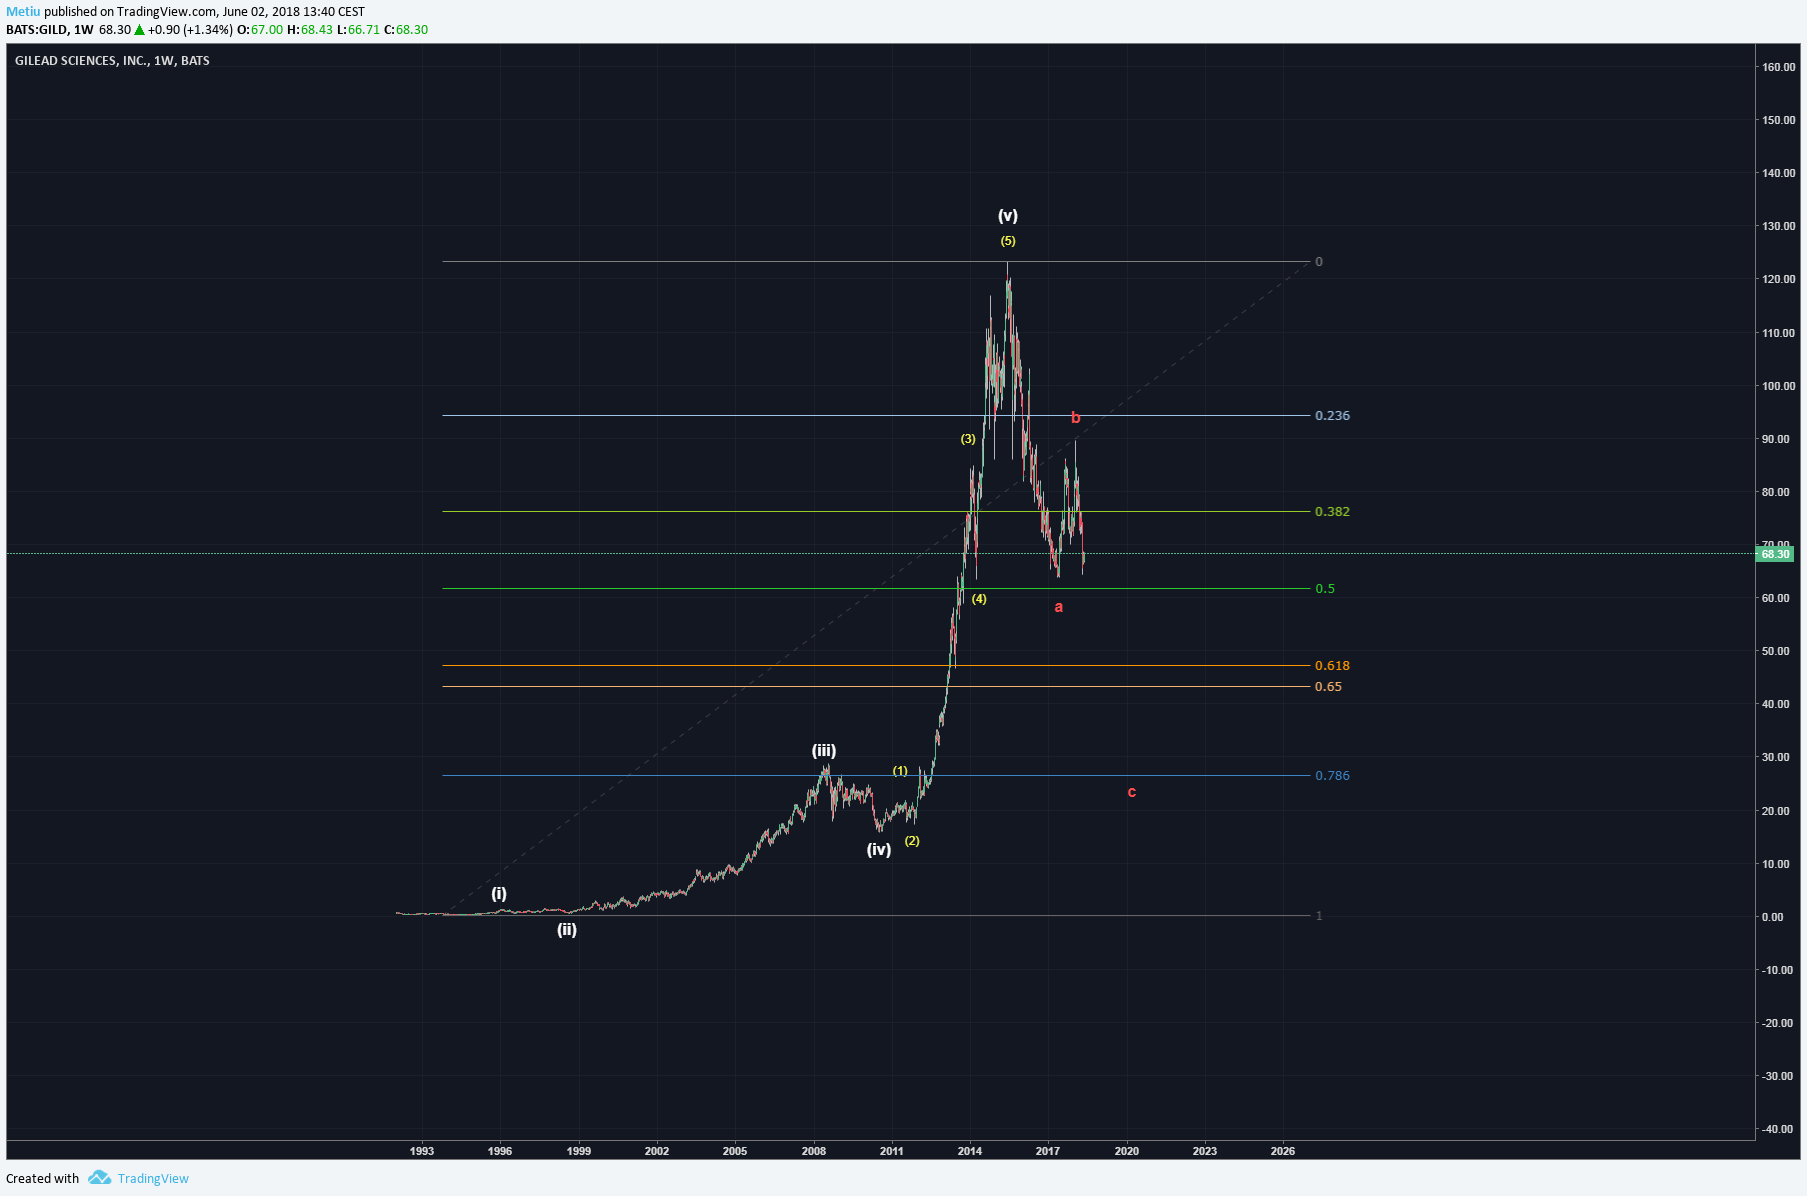The image size is (1807, 1196).
Task: Select the yellow wave (1) label
Action: (900, 771)
